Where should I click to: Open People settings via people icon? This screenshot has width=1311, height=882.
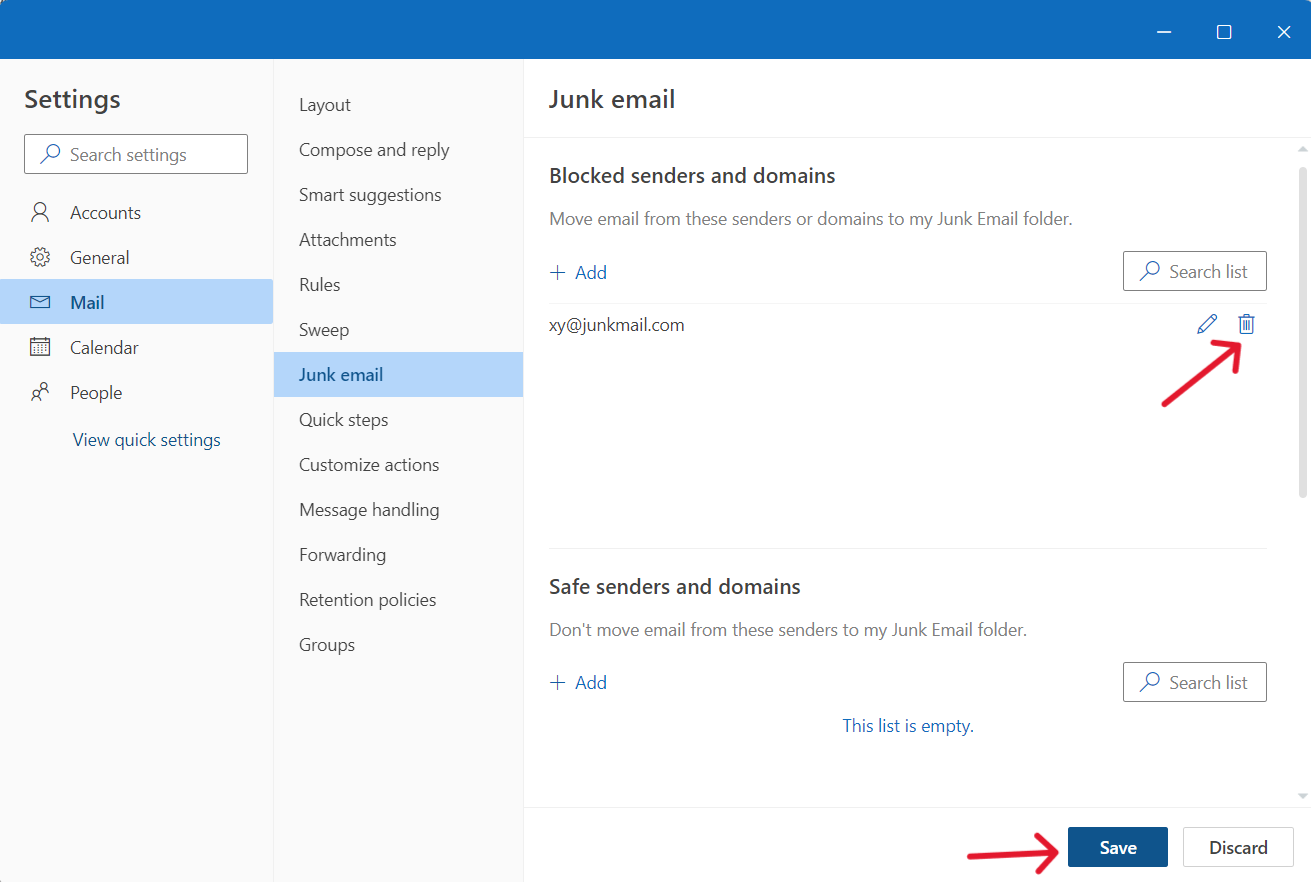[x=40, y=392]
